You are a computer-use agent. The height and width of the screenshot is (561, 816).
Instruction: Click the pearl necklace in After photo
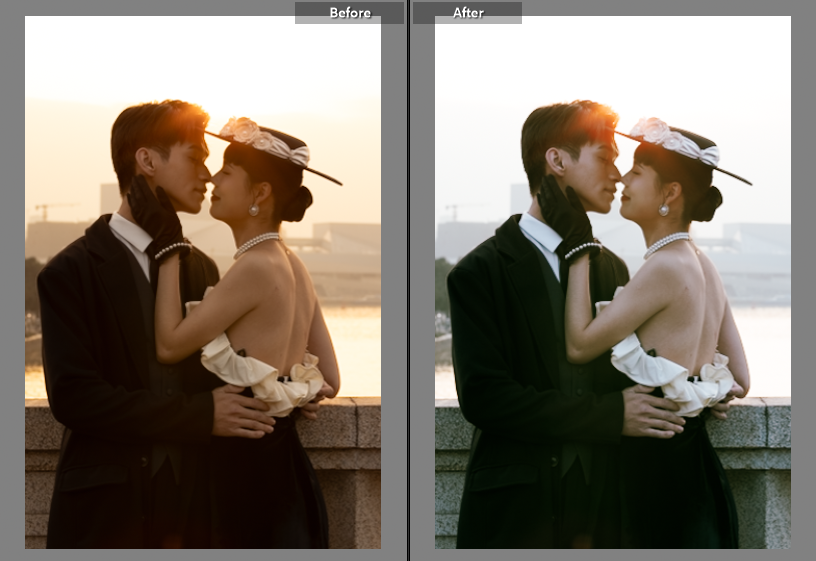coord(666,243)
